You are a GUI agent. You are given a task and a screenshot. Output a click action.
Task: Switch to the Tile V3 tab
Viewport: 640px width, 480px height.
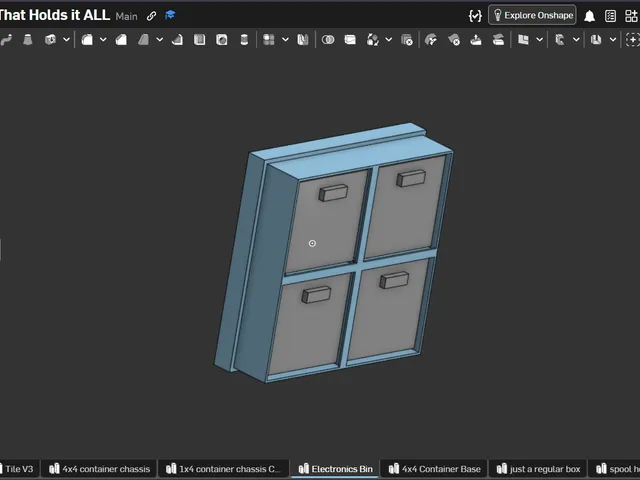point(19,469)
